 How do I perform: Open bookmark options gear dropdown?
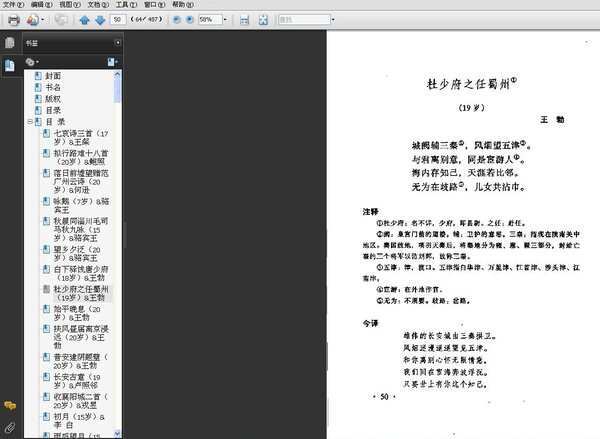[x=32, y=62]
